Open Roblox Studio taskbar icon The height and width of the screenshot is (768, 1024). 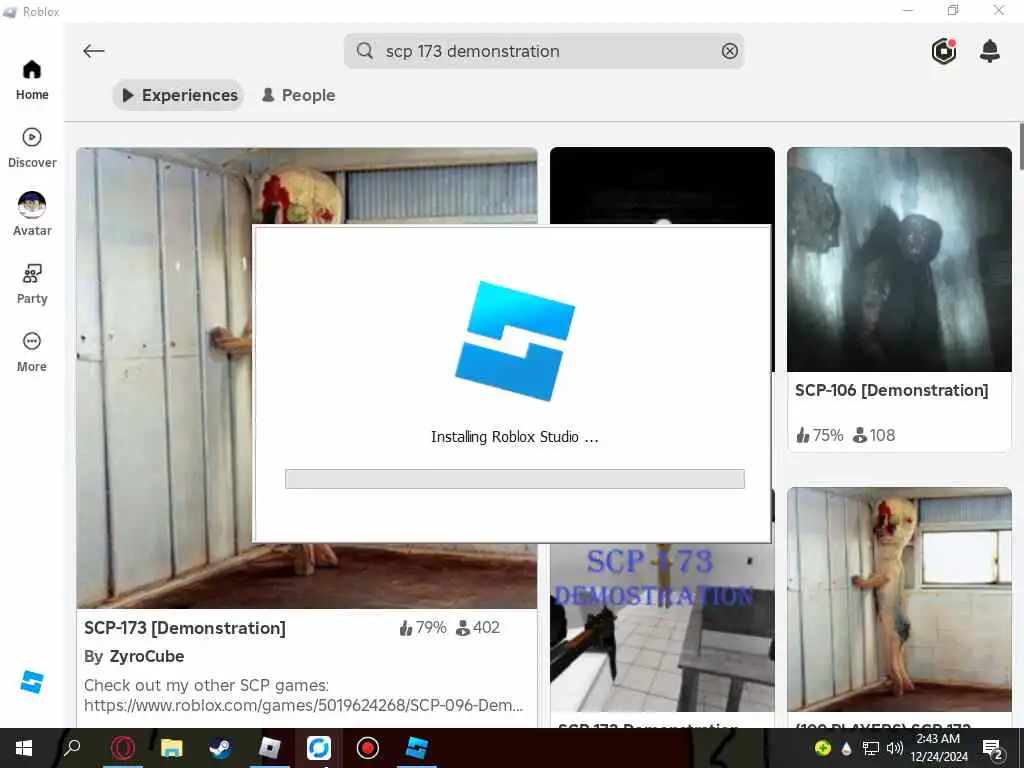click(x=417, y=748)
